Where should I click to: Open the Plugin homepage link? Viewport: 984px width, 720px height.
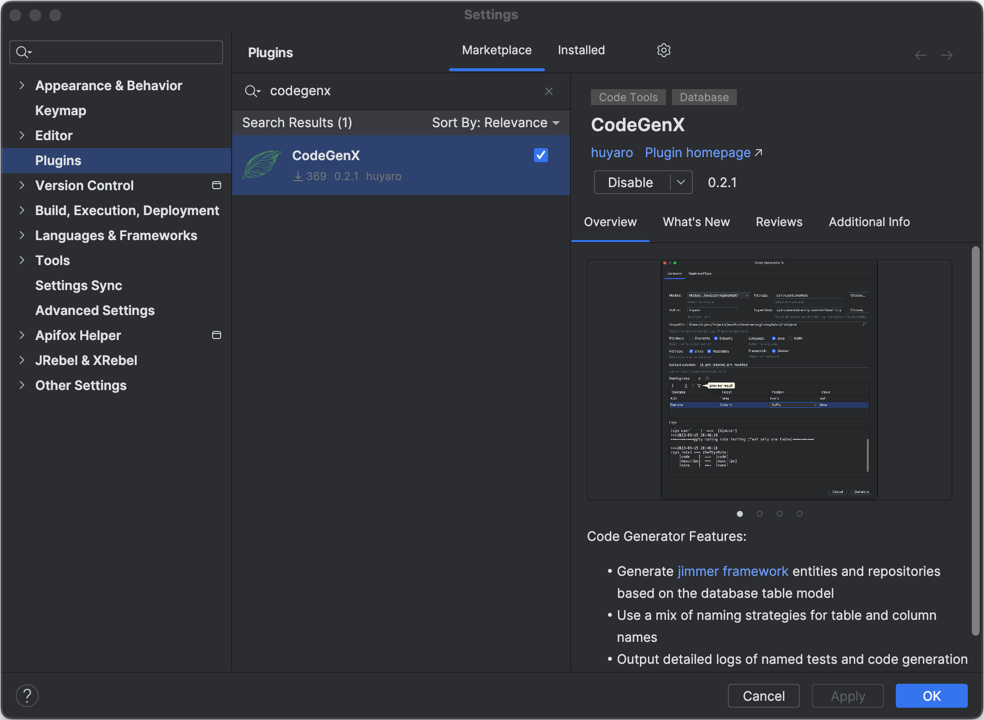(697, 153)
